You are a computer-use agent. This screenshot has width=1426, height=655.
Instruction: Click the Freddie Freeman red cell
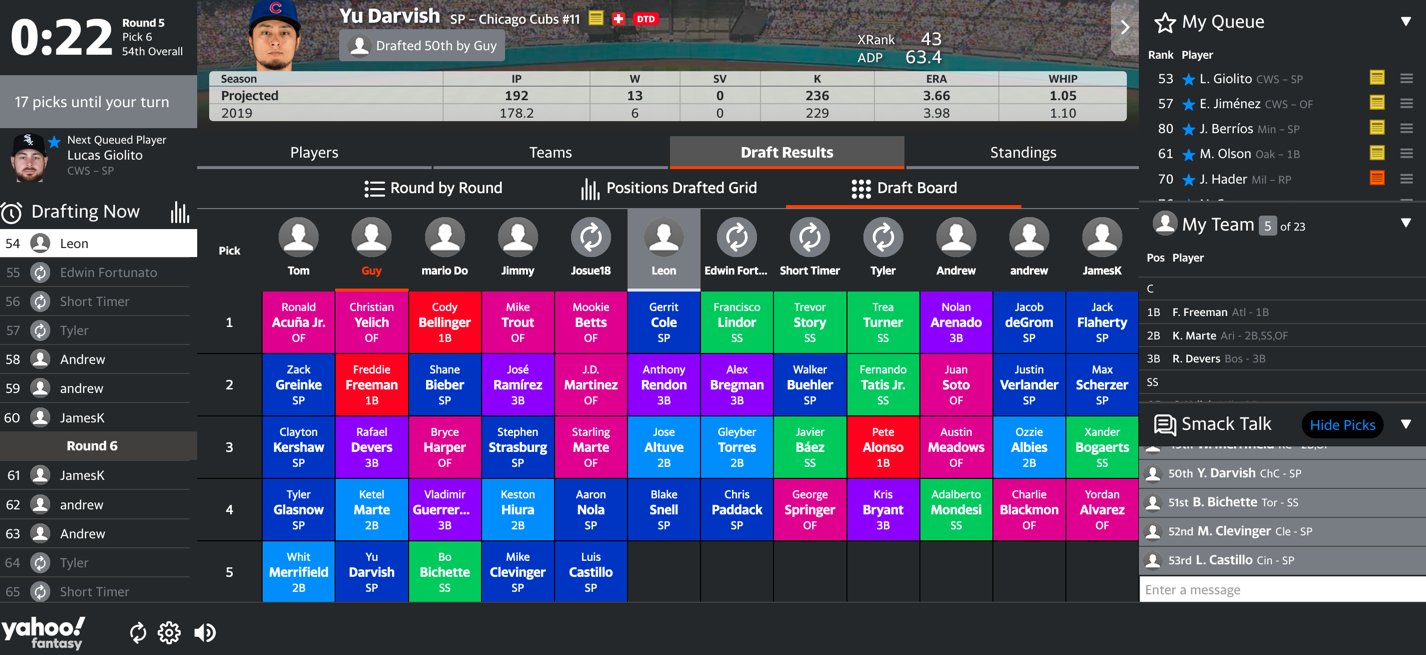click(371, 385)
